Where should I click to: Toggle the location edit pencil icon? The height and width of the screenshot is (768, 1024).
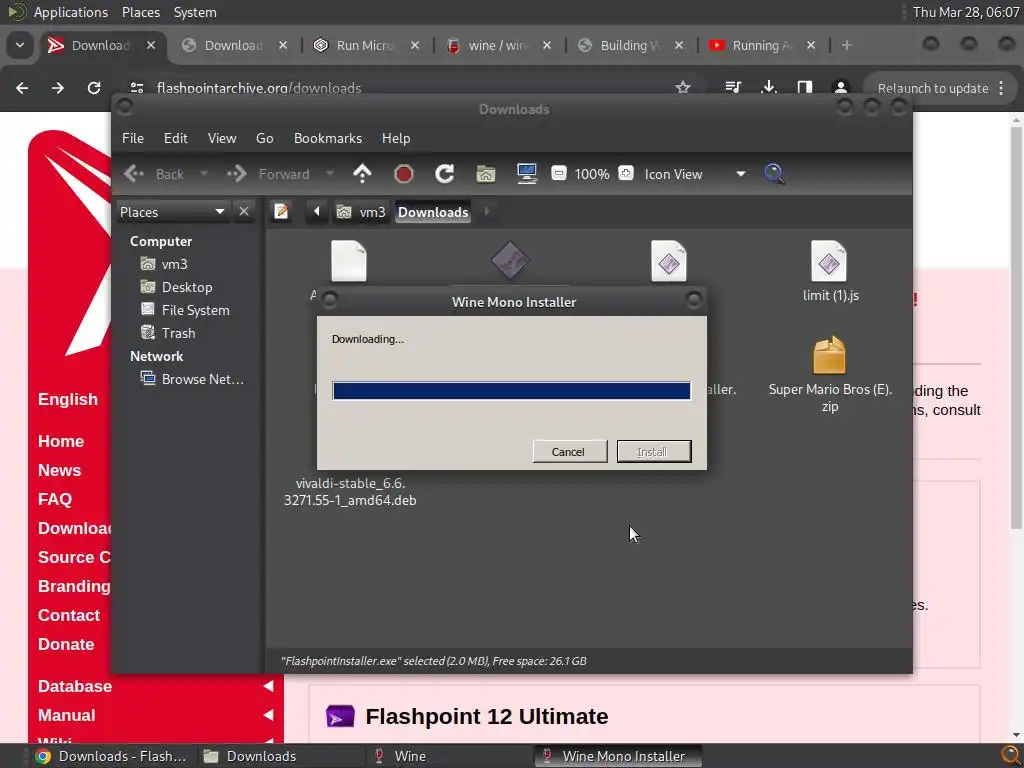point(281,212)
